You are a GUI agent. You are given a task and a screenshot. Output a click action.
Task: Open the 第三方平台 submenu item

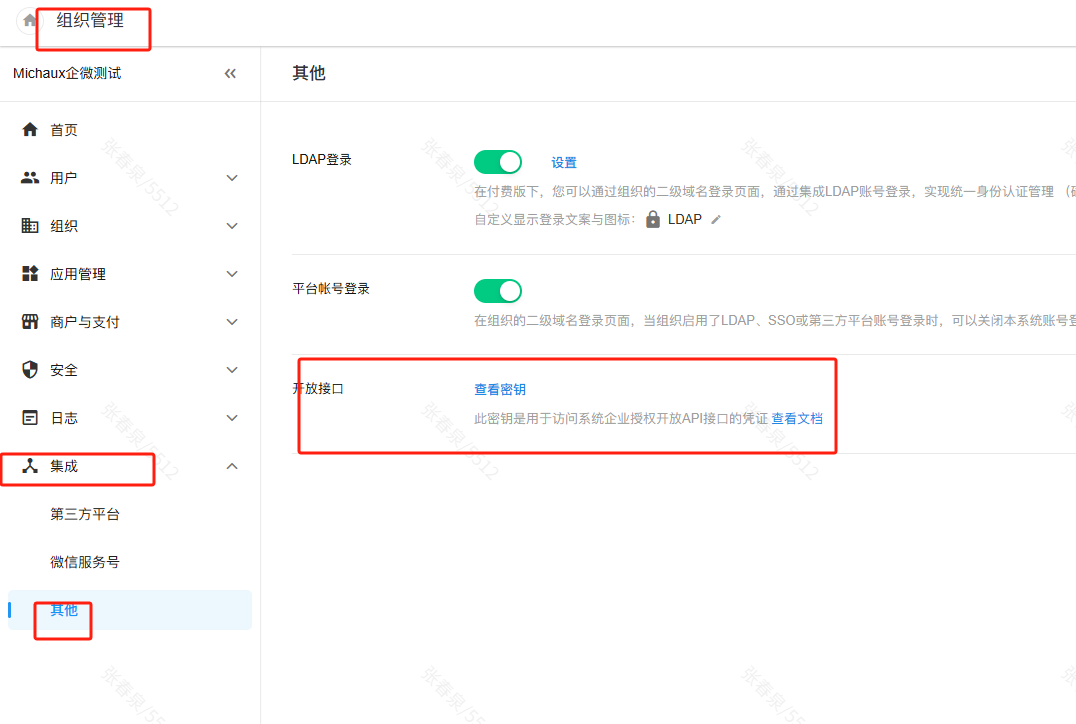click(85, 514)
